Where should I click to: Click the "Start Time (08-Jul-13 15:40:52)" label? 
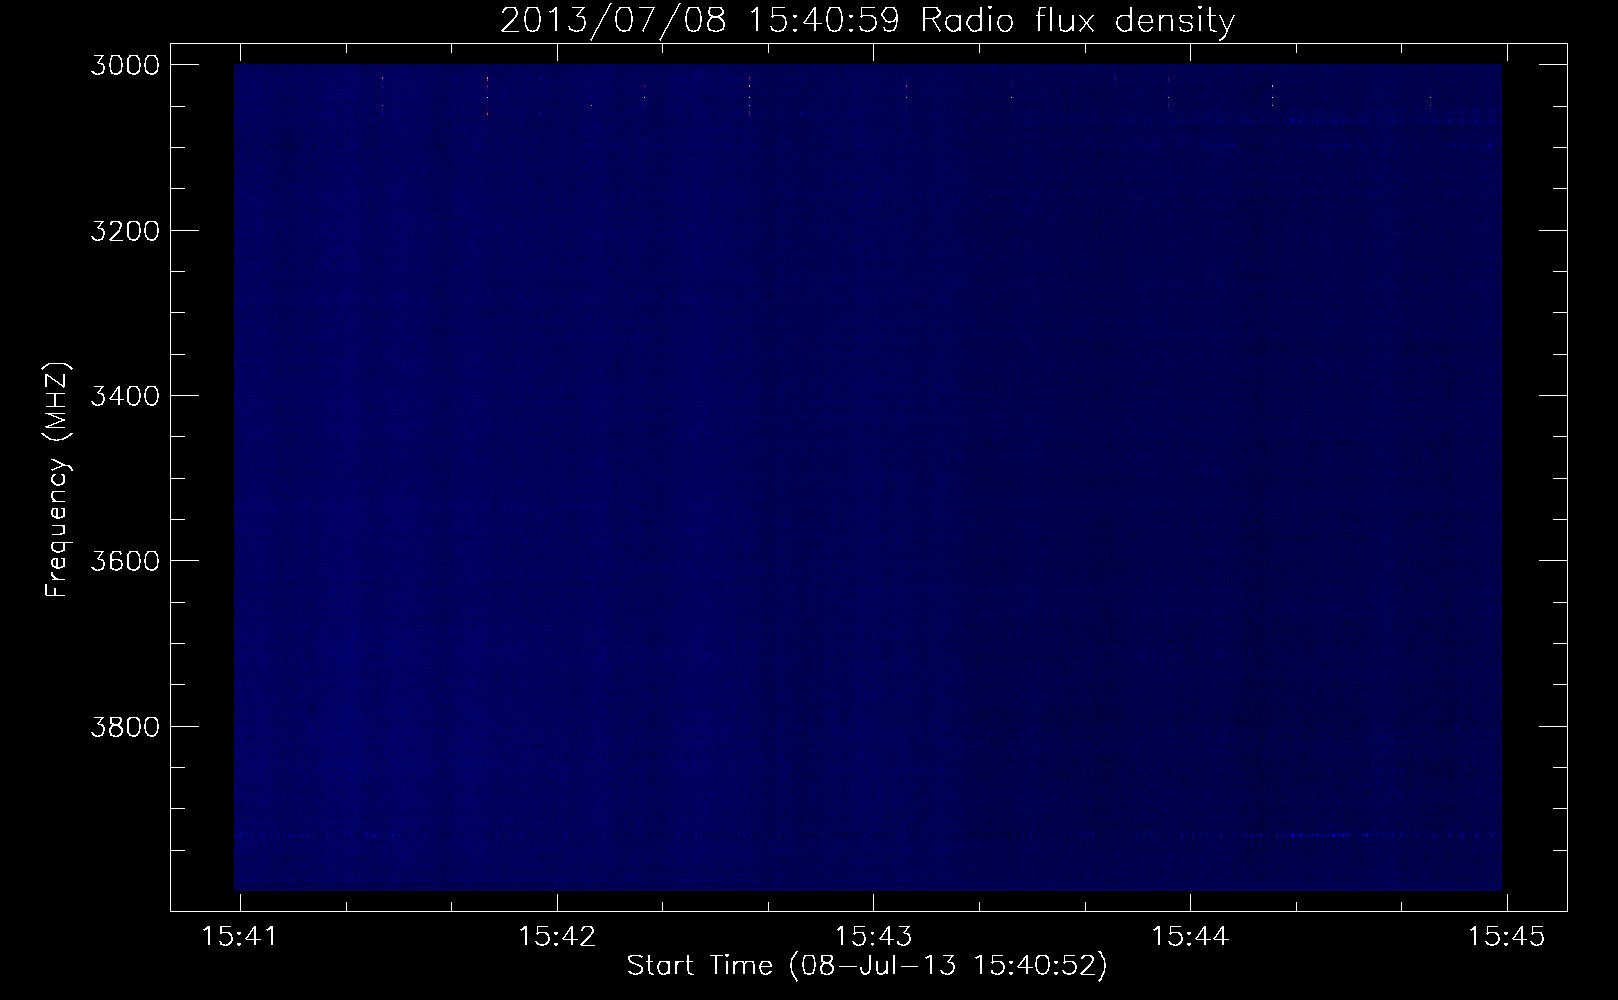[867, 966]
